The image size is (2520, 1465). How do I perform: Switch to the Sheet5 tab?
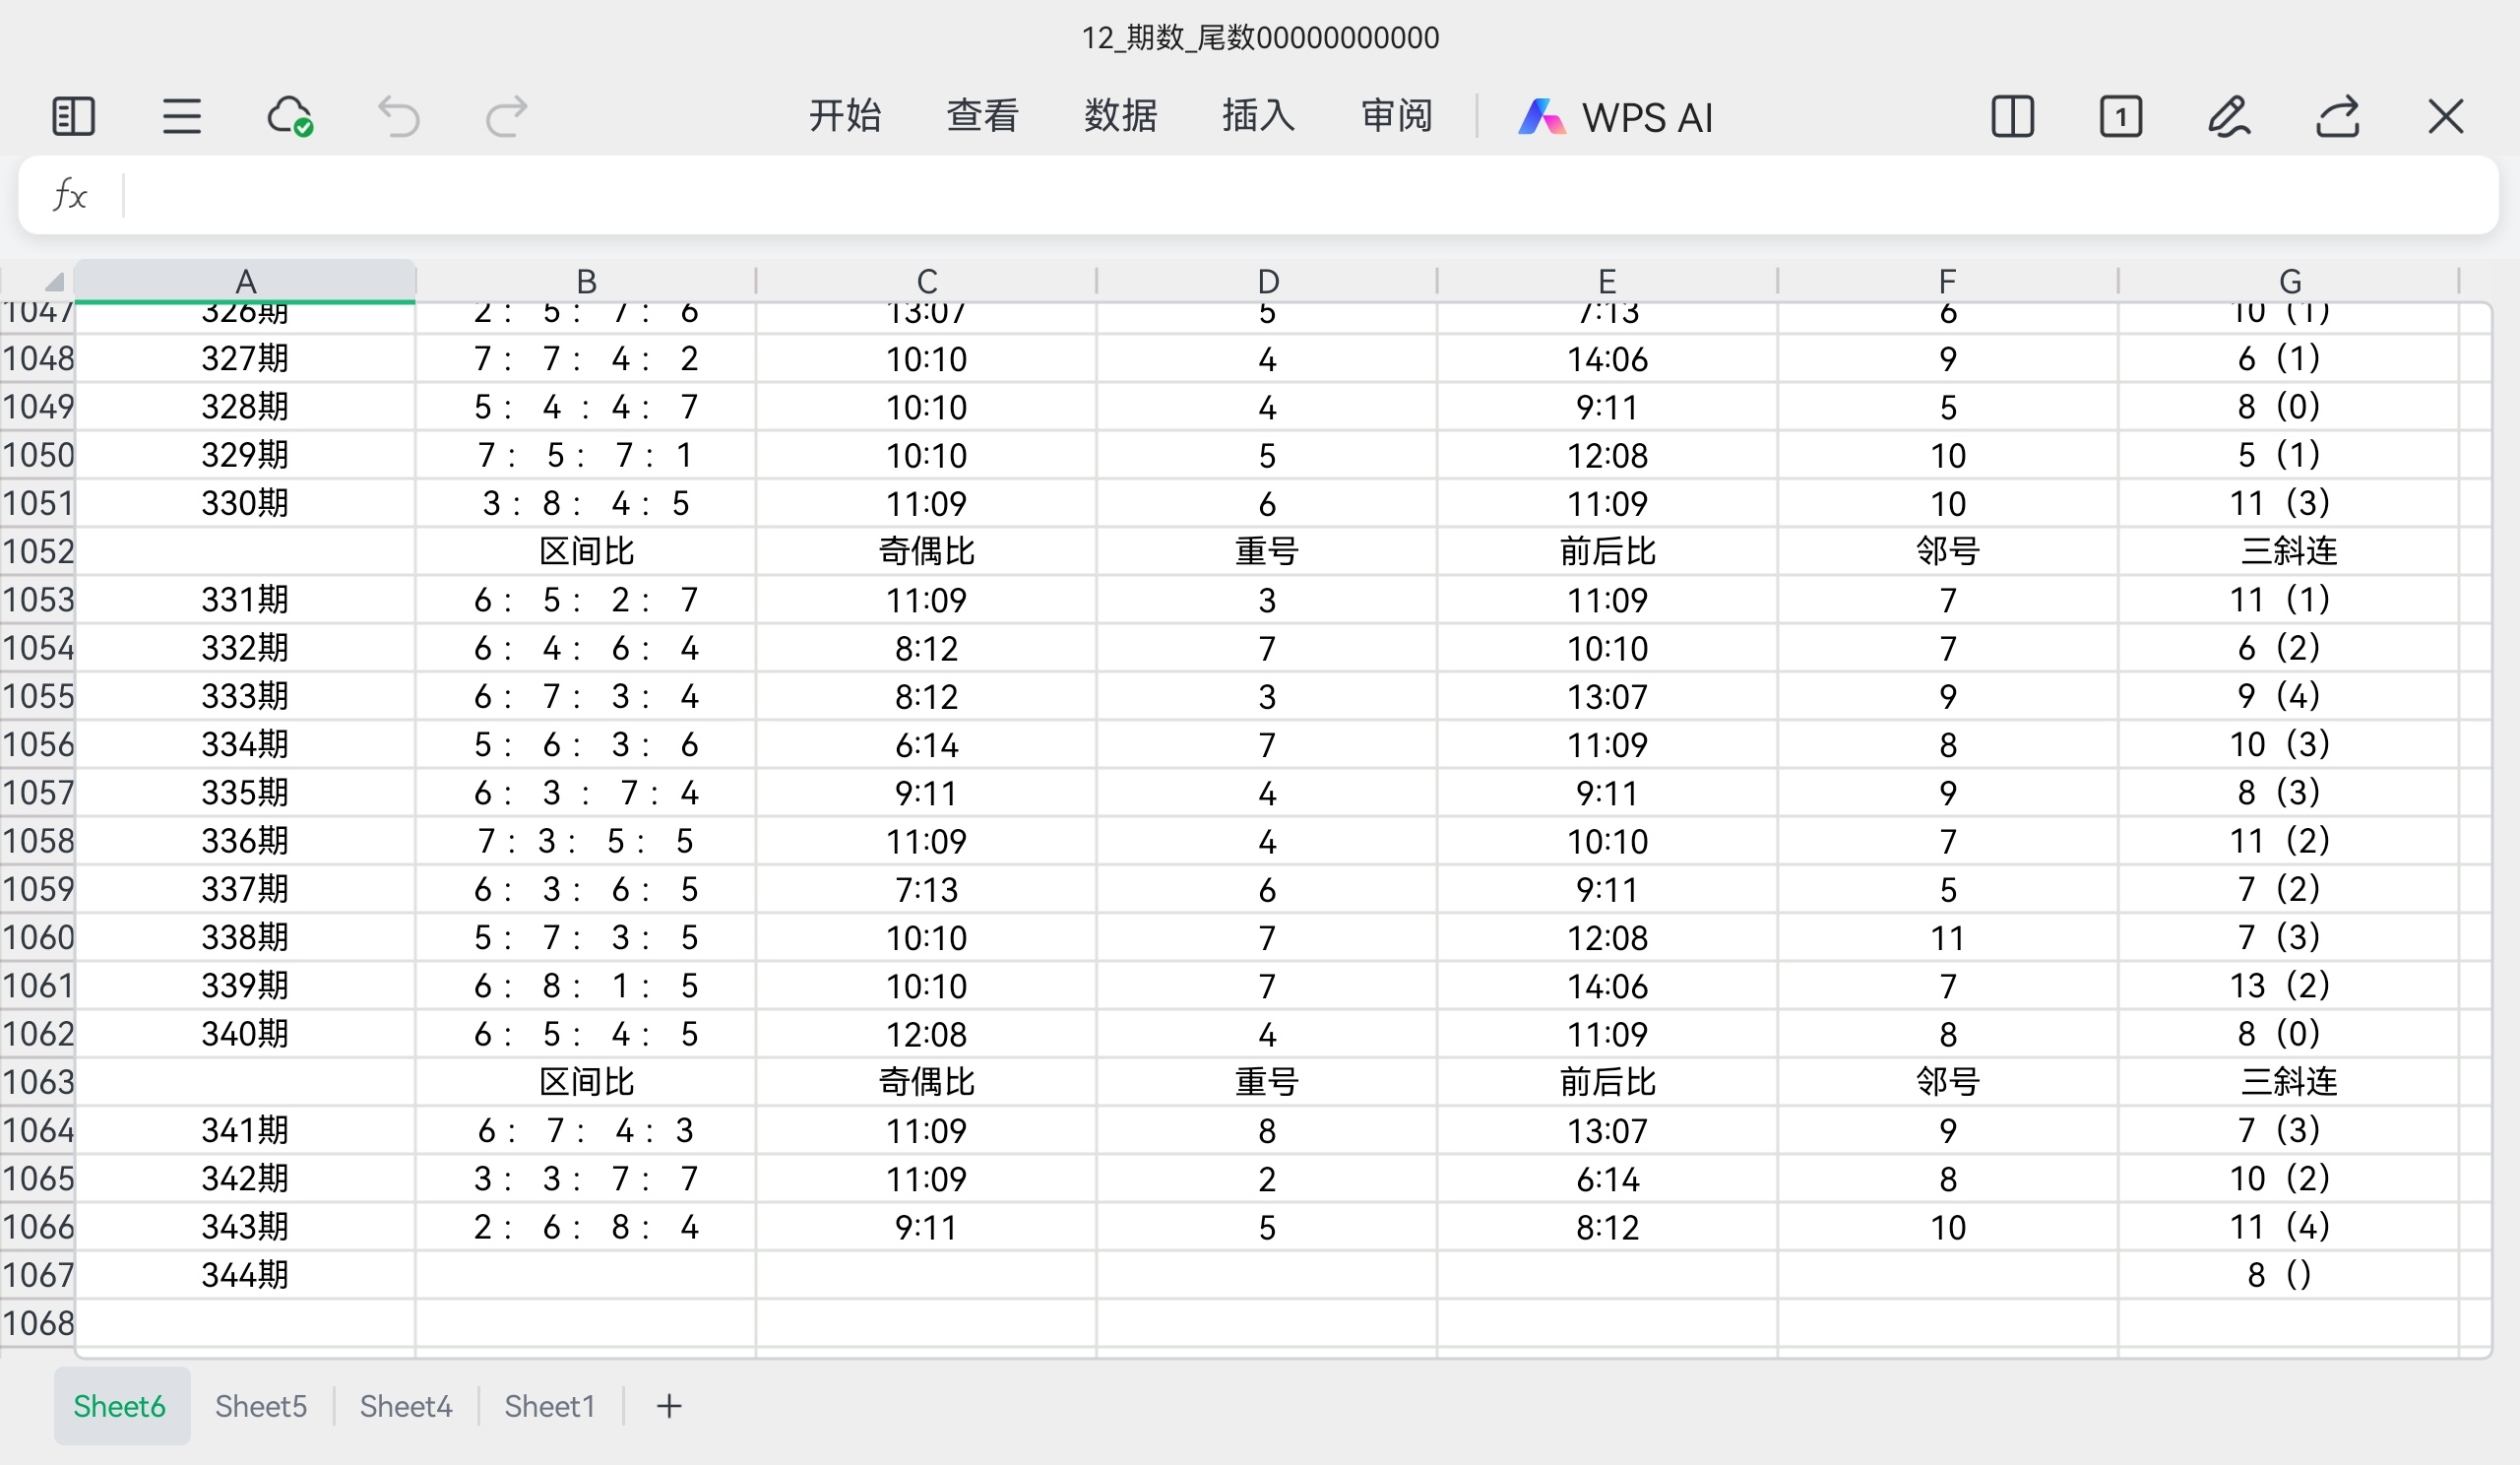point(261,1406)
